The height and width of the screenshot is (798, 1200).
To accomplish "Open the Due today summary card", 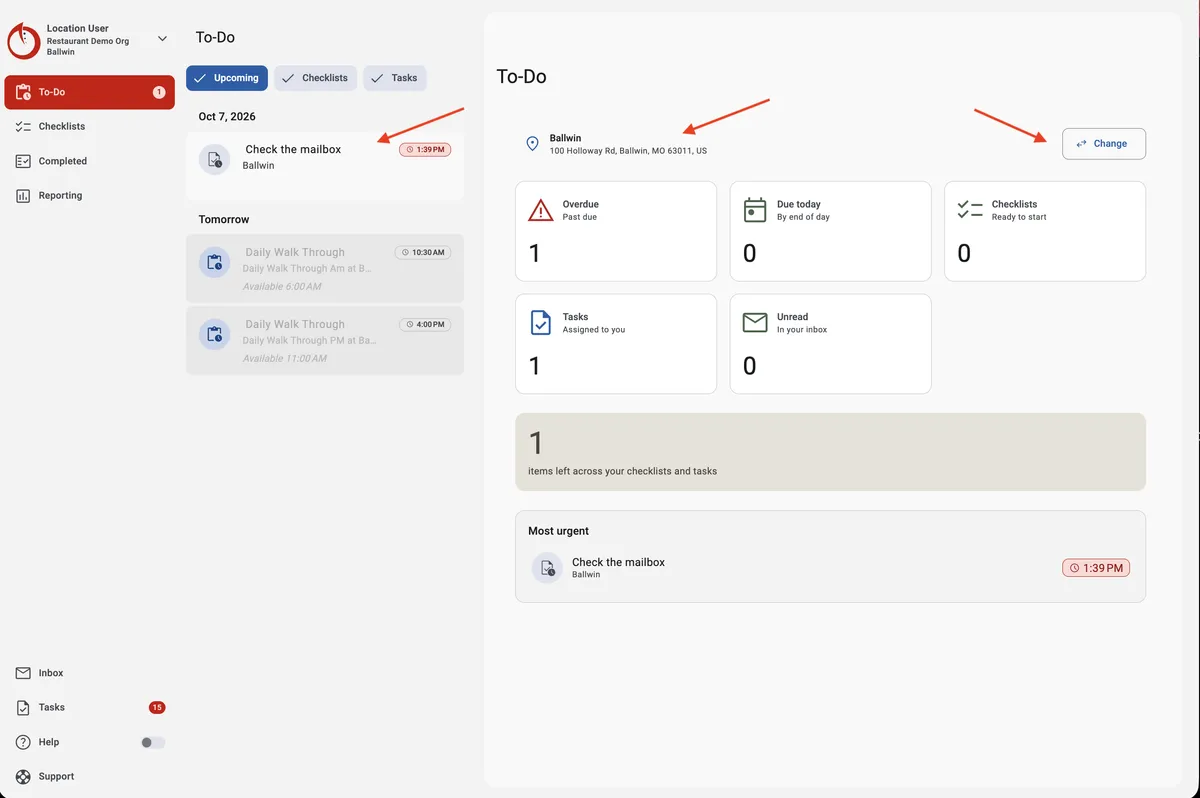I will click(x=831, y=231).
